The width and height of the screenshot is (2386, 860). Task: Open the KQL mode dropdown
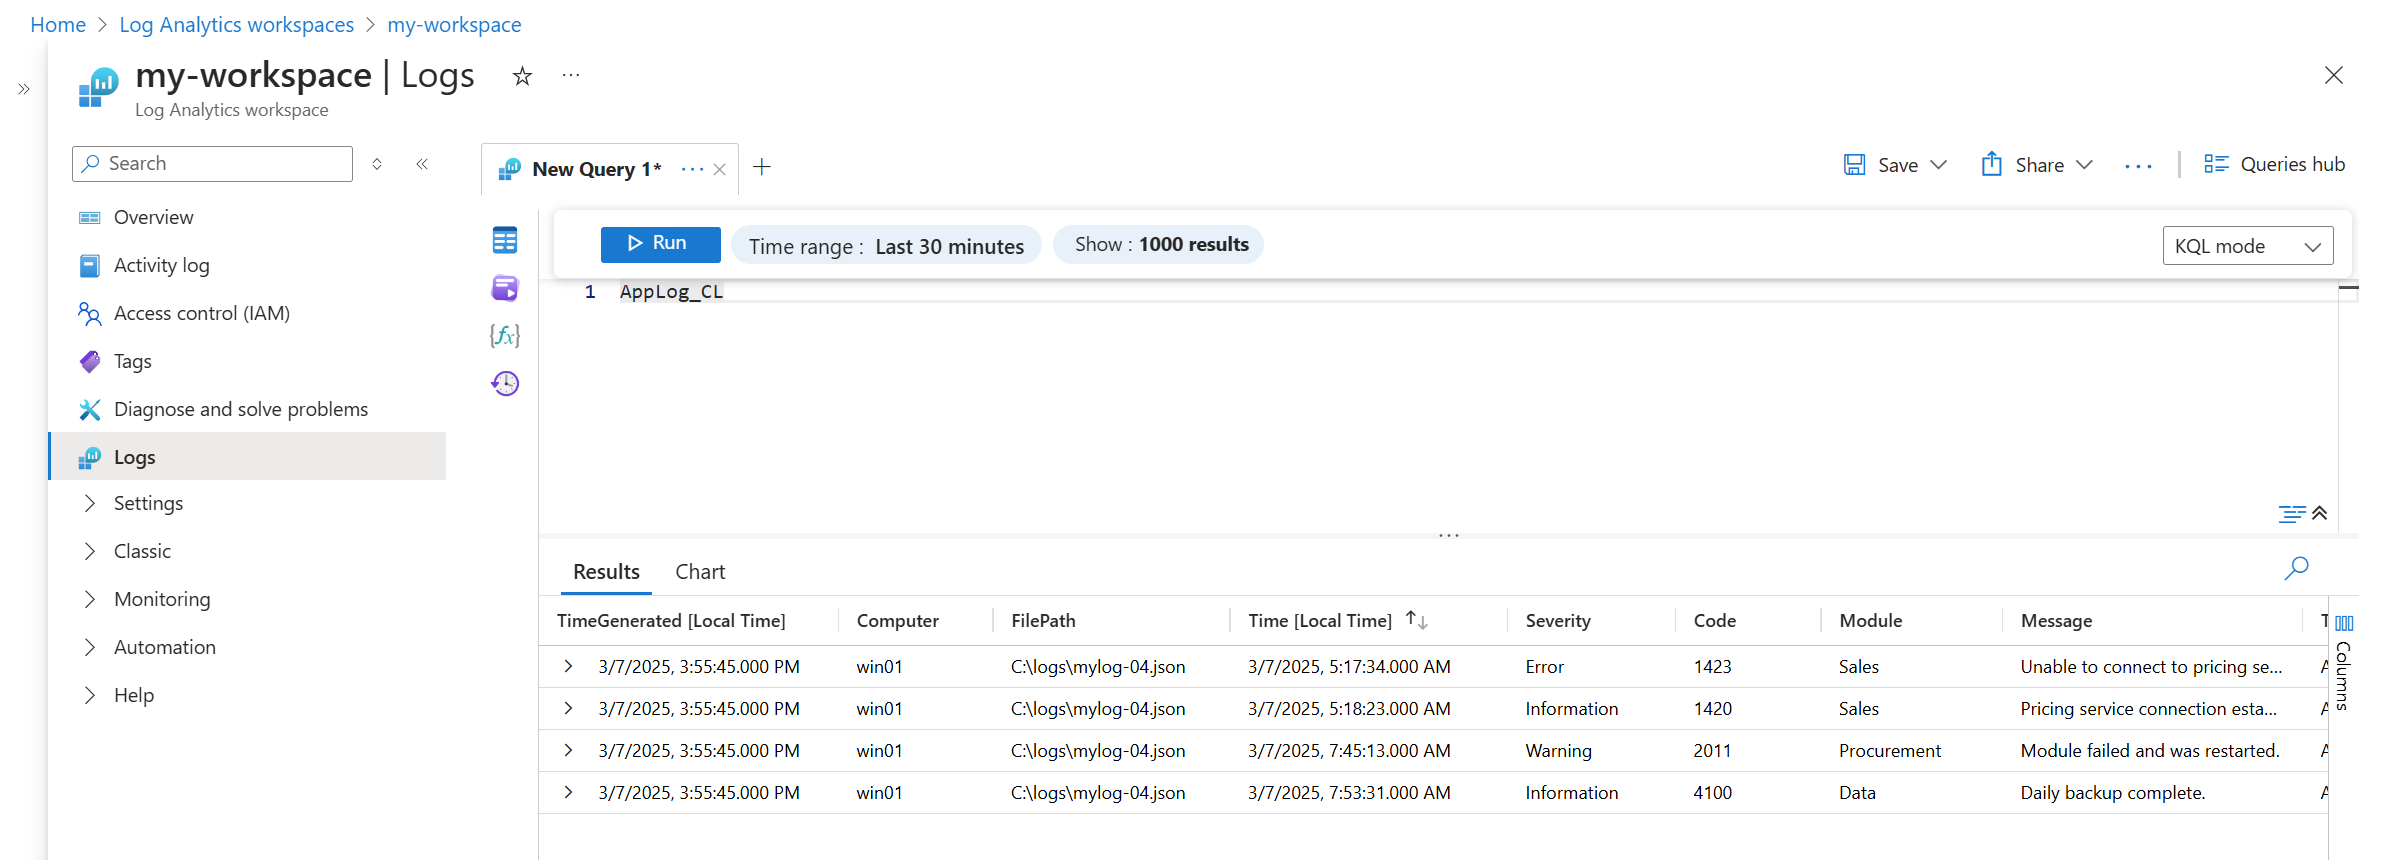pyautogui.click(x=2248, y=246)
